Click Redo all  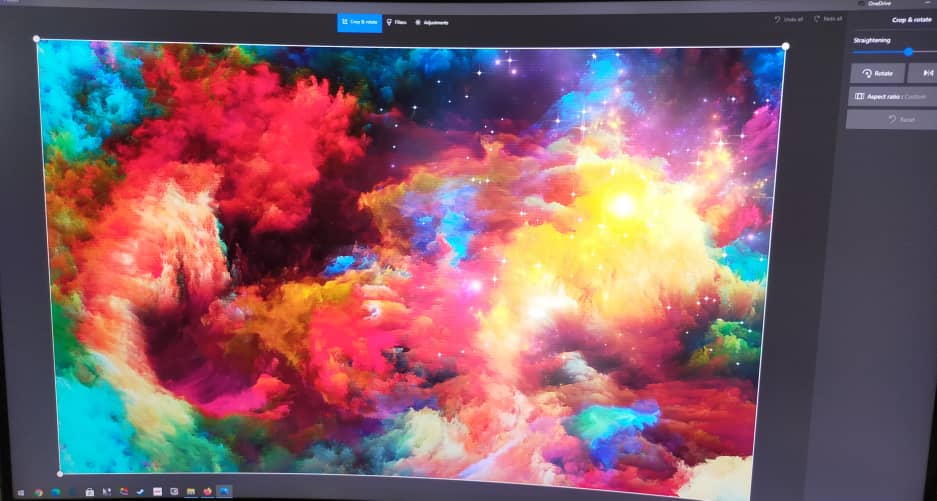828,19
